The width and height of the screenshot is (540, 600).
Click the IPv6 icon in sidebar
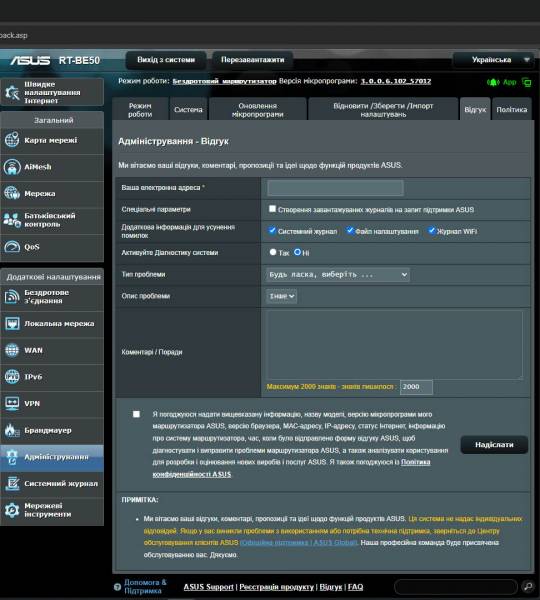click(12, 377)
